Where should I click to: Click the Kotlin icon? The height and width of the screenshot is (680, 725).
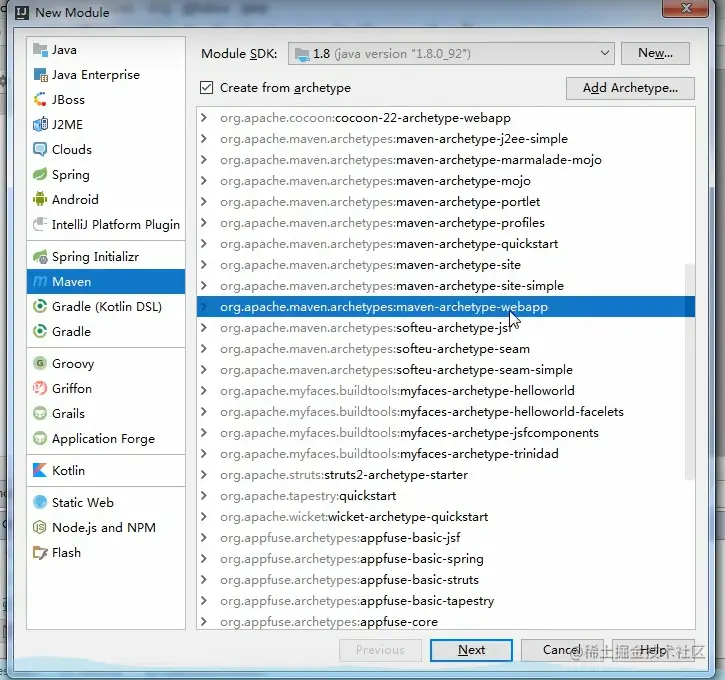point(40,470)
